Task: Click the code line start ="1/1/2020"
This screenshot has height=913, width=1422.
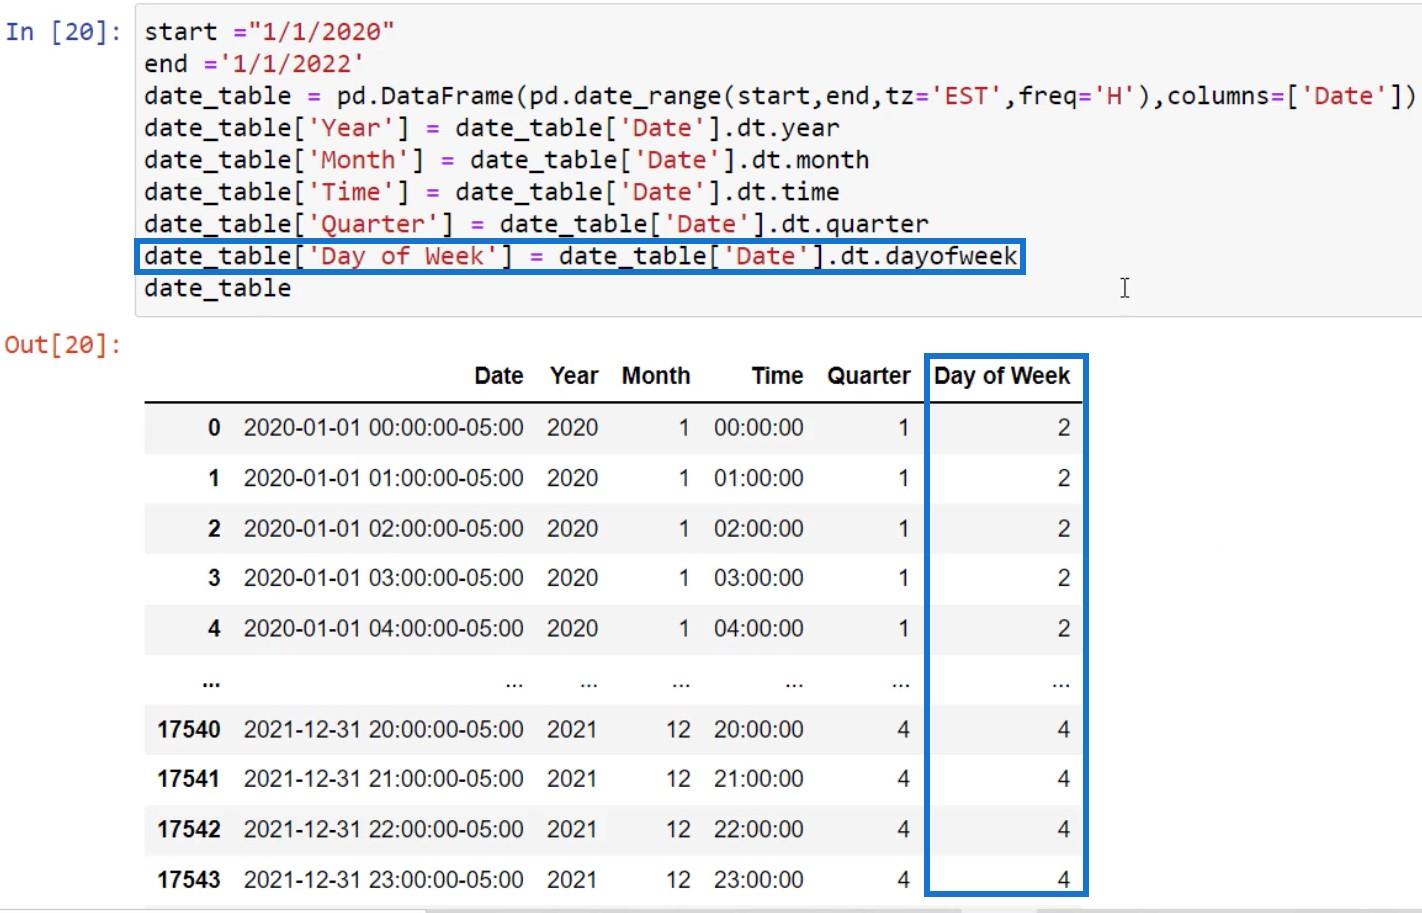Action: coord(269,32)
